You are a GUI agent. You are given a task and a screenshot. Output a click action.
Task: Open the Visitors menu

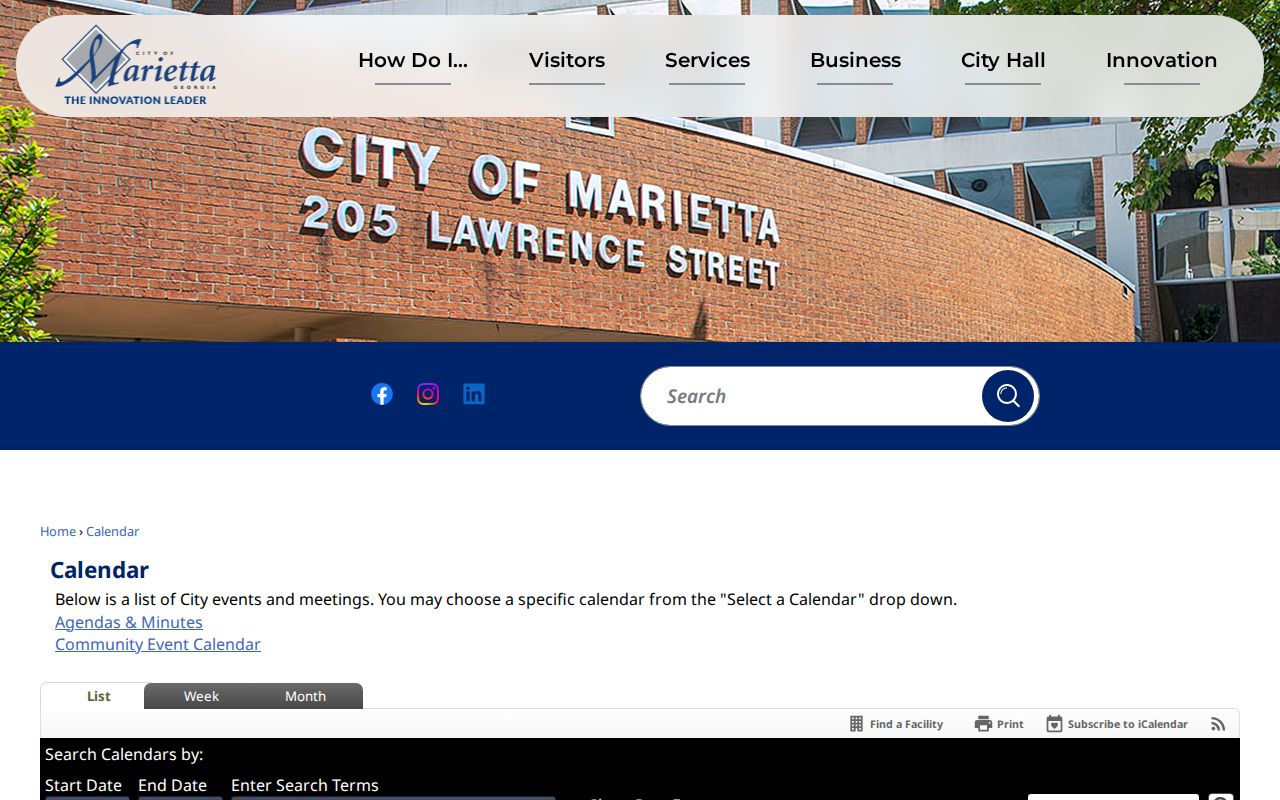click(567, 60)
